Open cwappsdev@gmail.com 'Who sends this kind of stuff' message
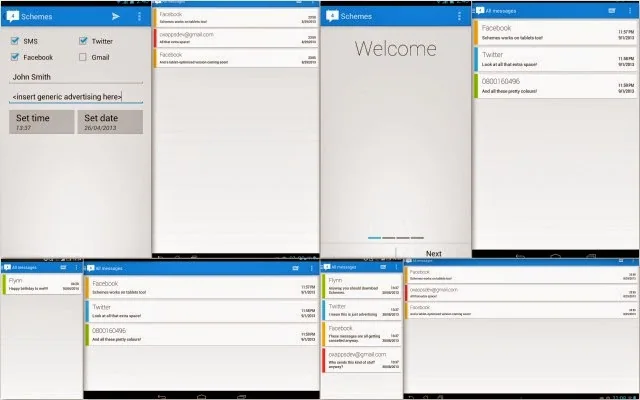The width and height of the screenshot is (640, 400). pyautogui.click(x=362, y=360)
